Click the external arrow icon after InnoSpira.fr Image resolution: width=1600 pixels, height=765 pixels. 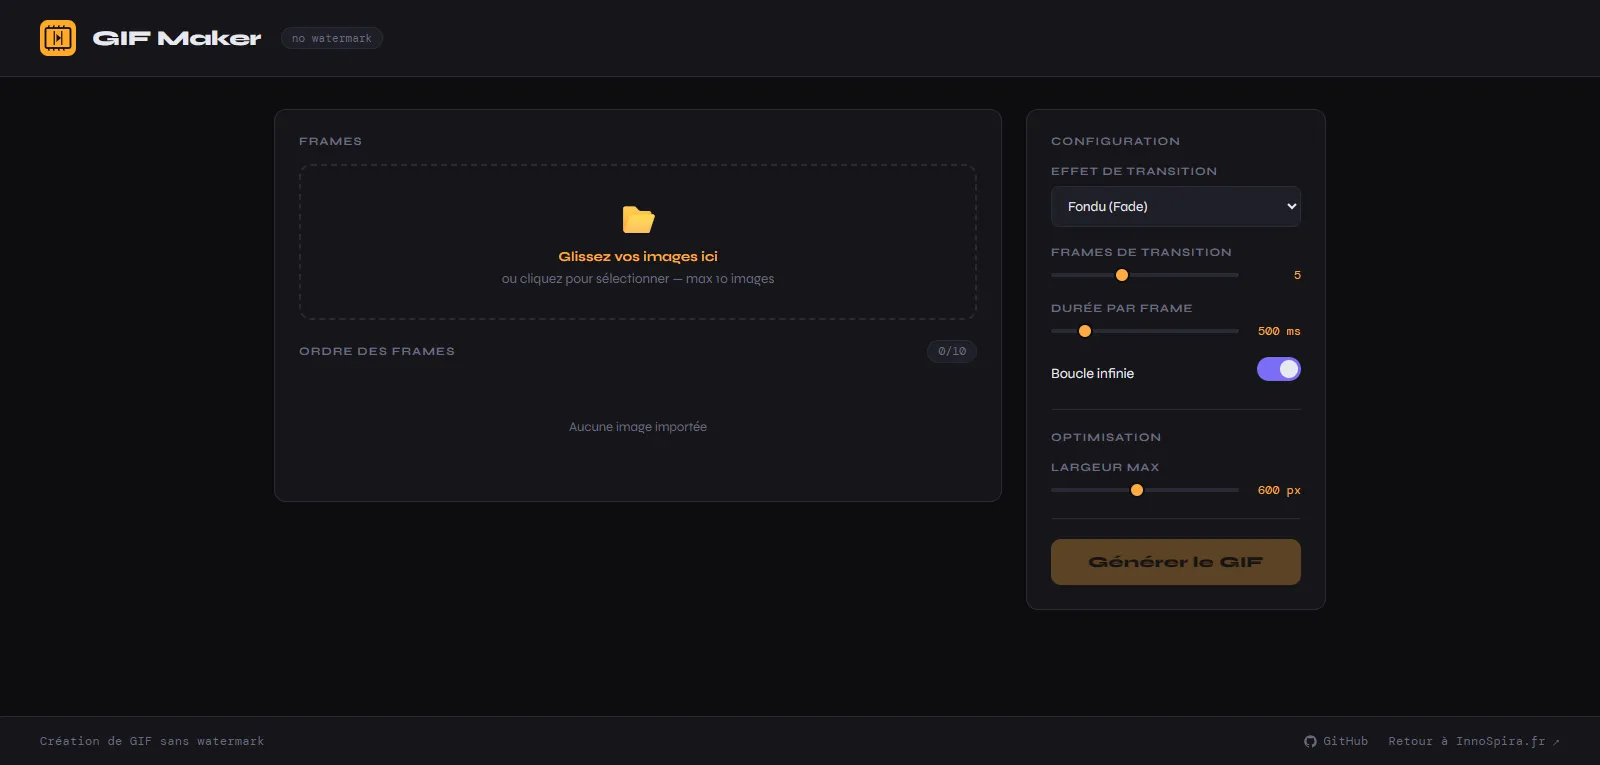pyautogui.click(x=1556, y=742)
